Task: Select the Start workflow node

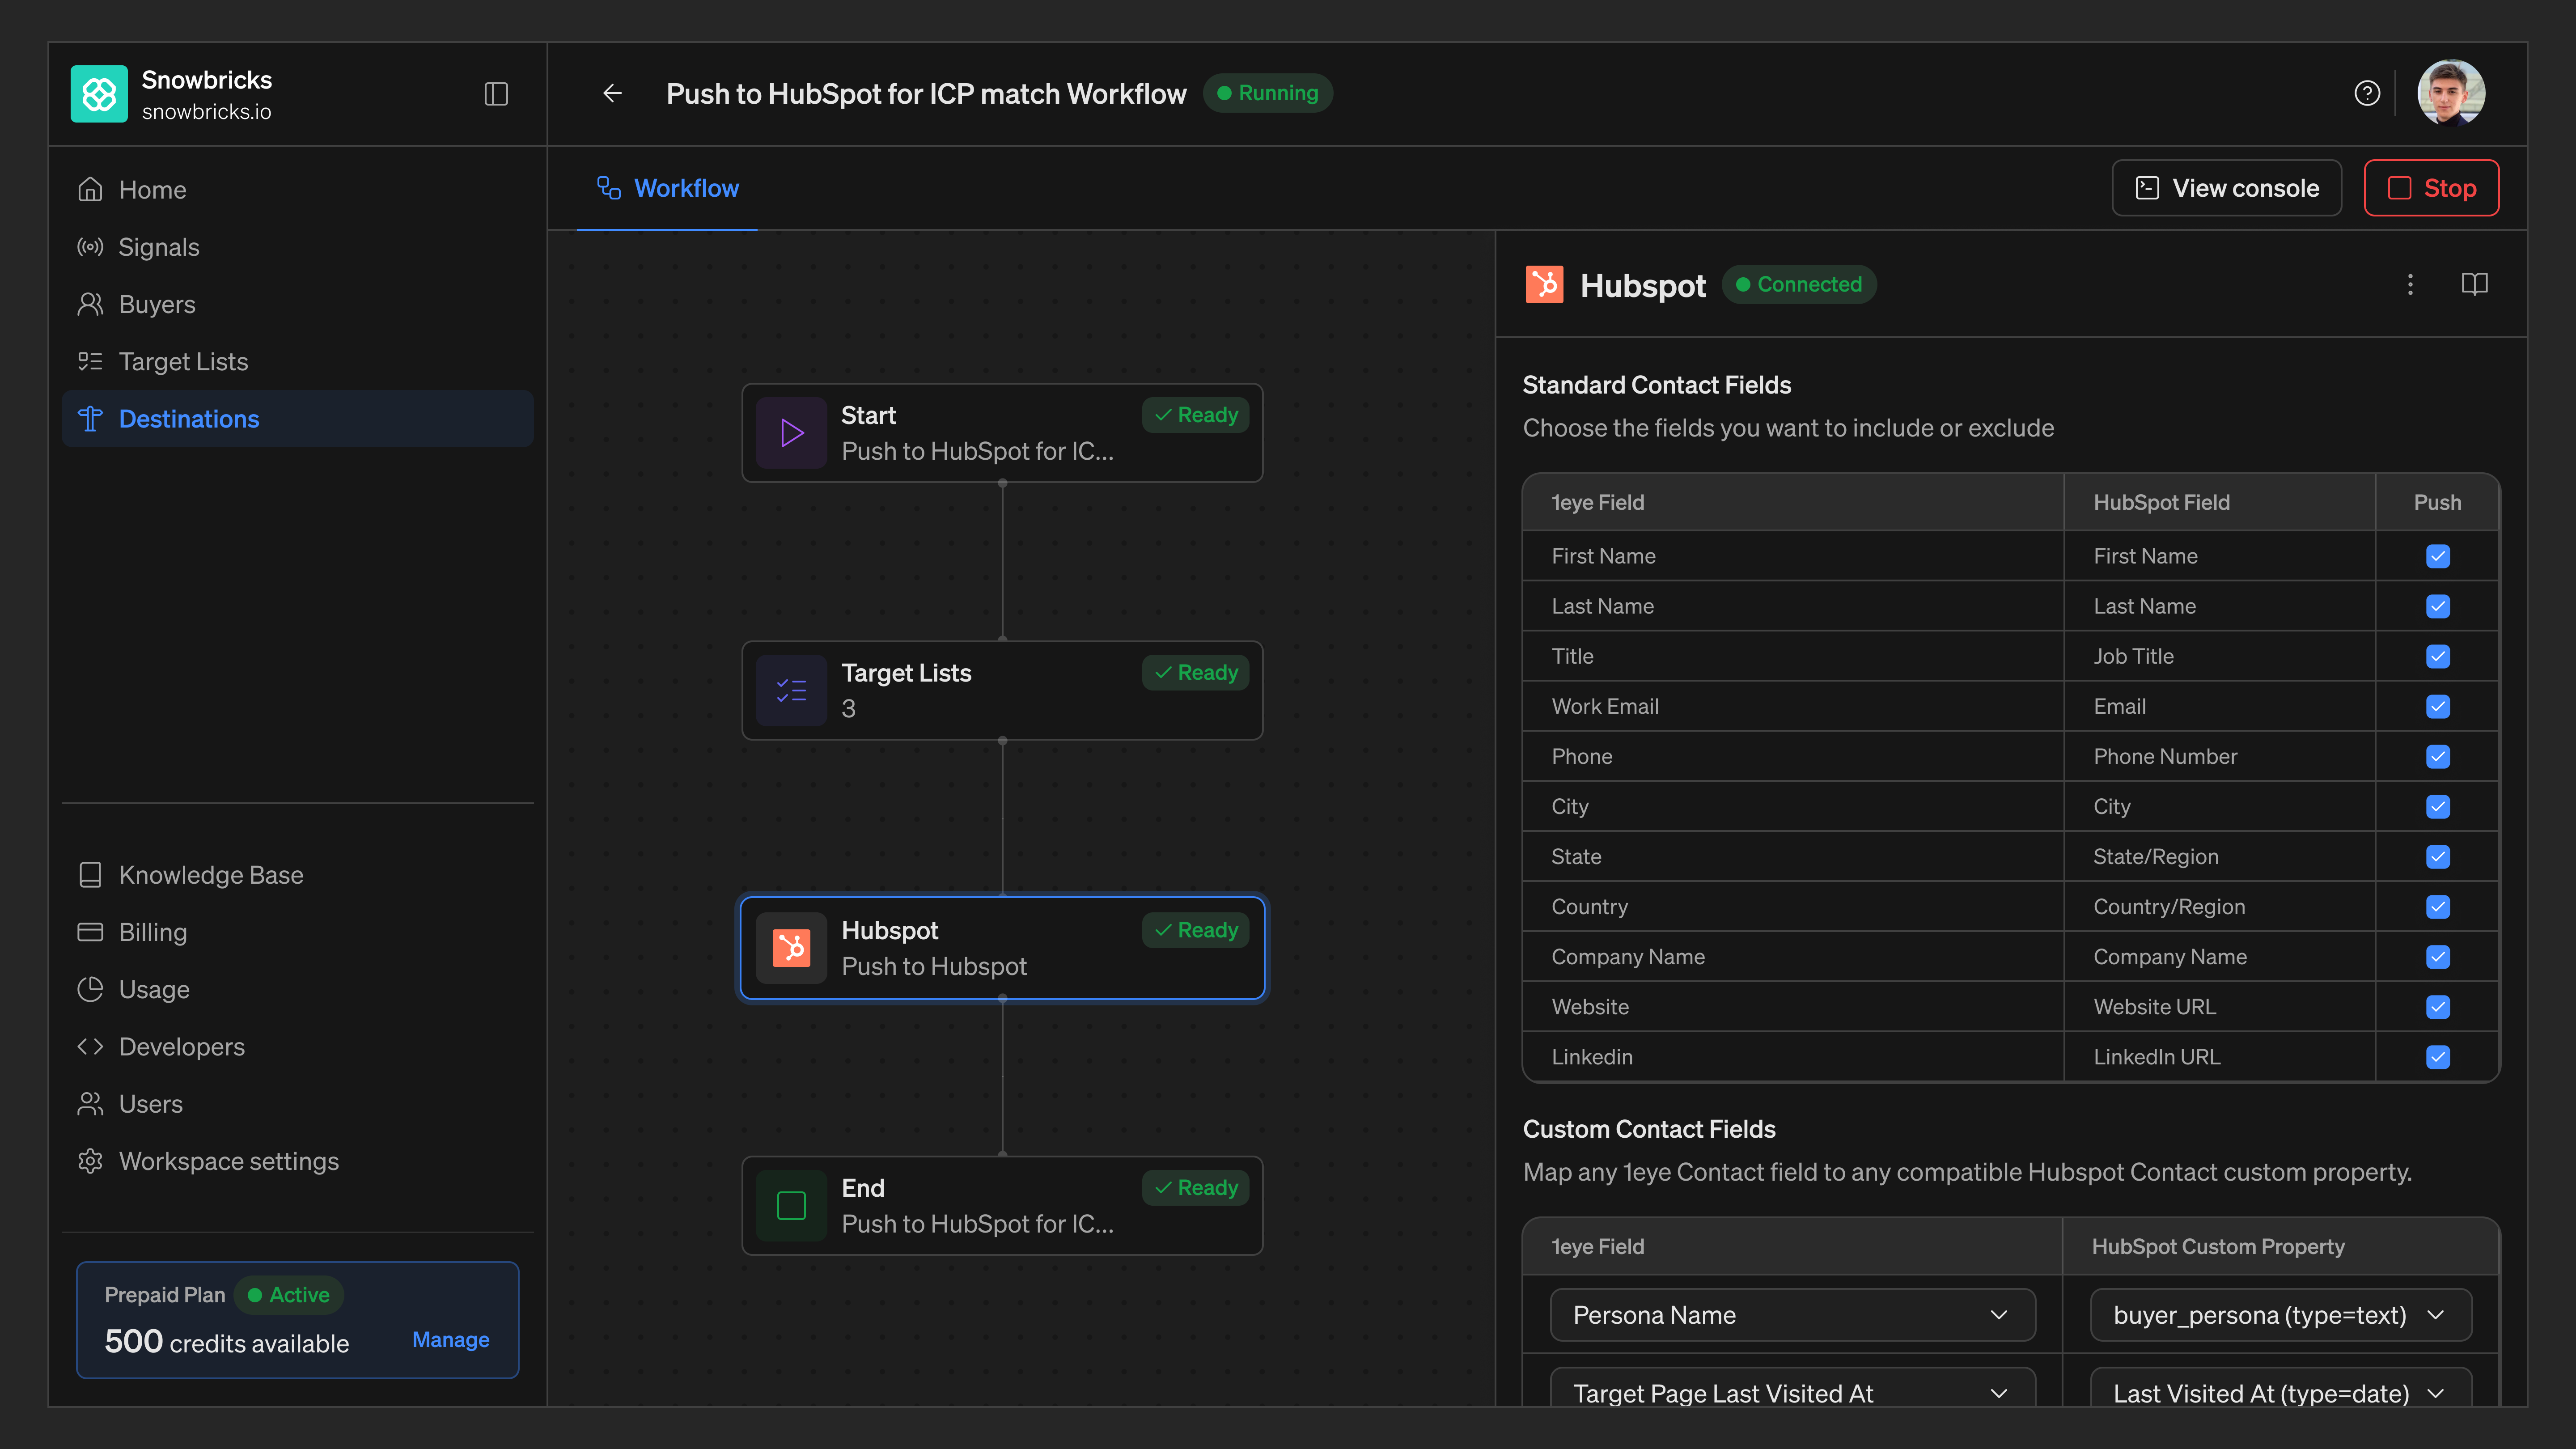Action: (1002, 433)
